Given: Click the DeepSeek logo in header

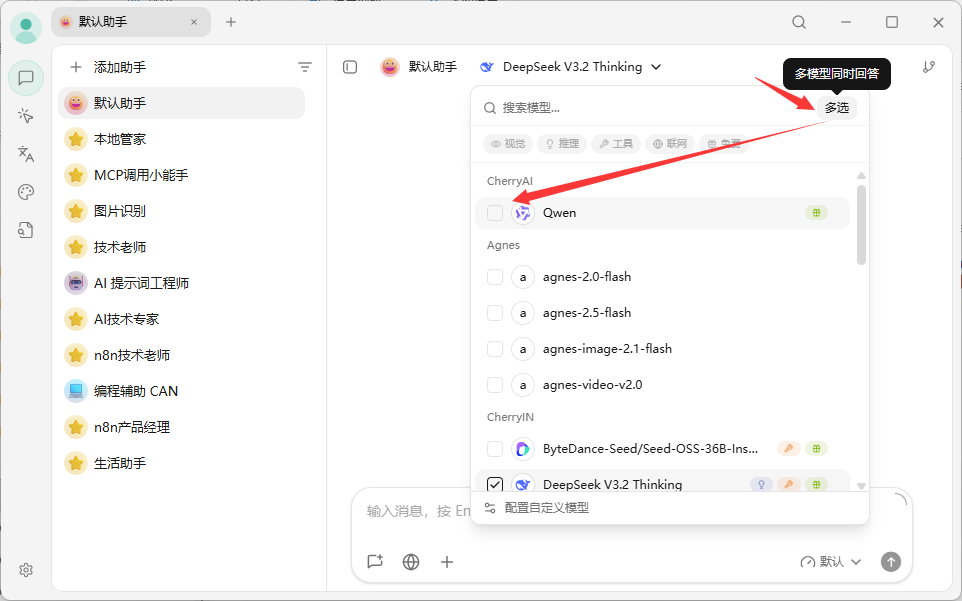Looking at the screenshot, I should tap(487, 67).
